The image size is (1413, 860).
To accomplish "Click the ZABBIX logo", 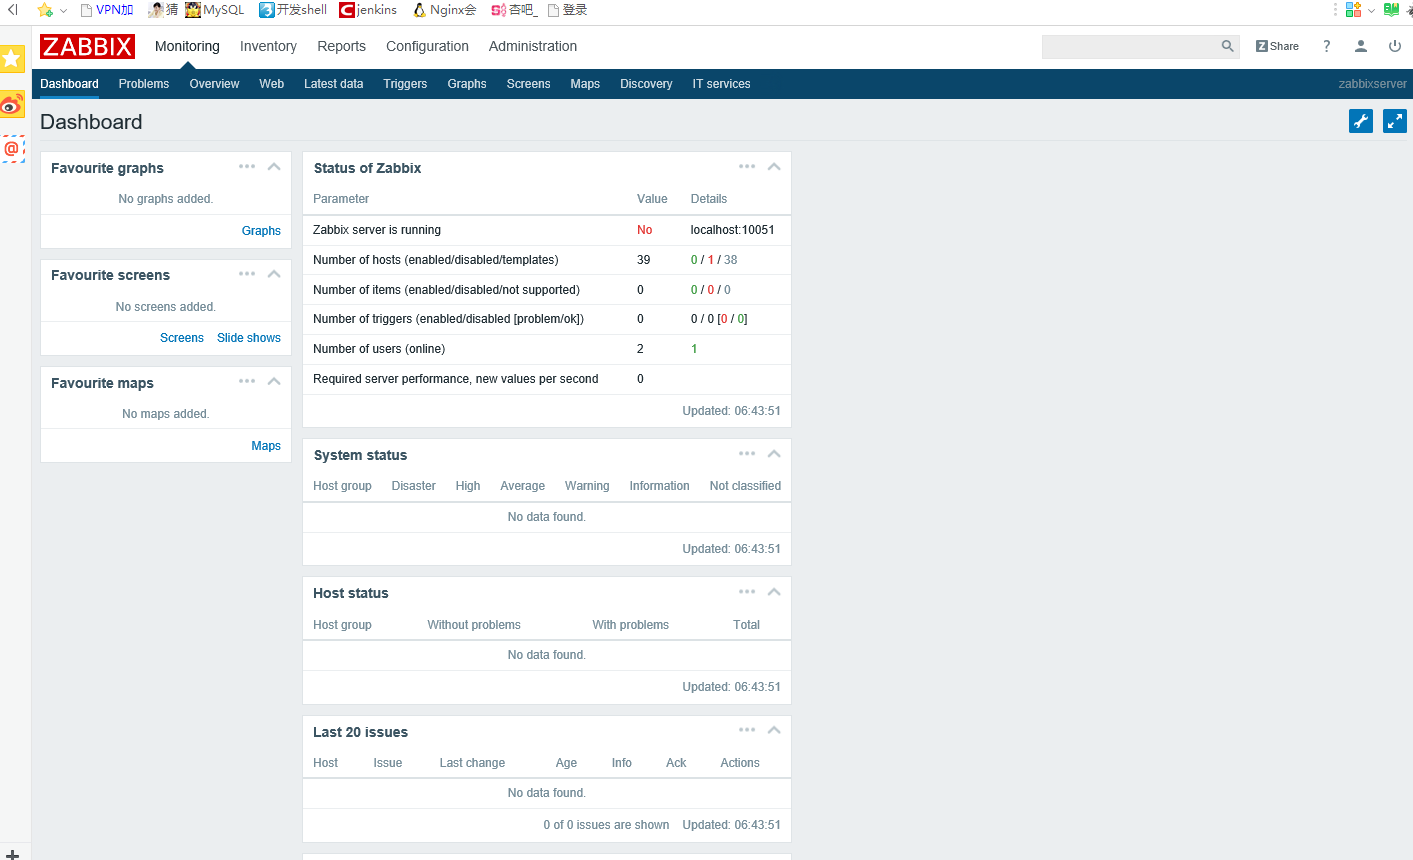I will [87, 46].
